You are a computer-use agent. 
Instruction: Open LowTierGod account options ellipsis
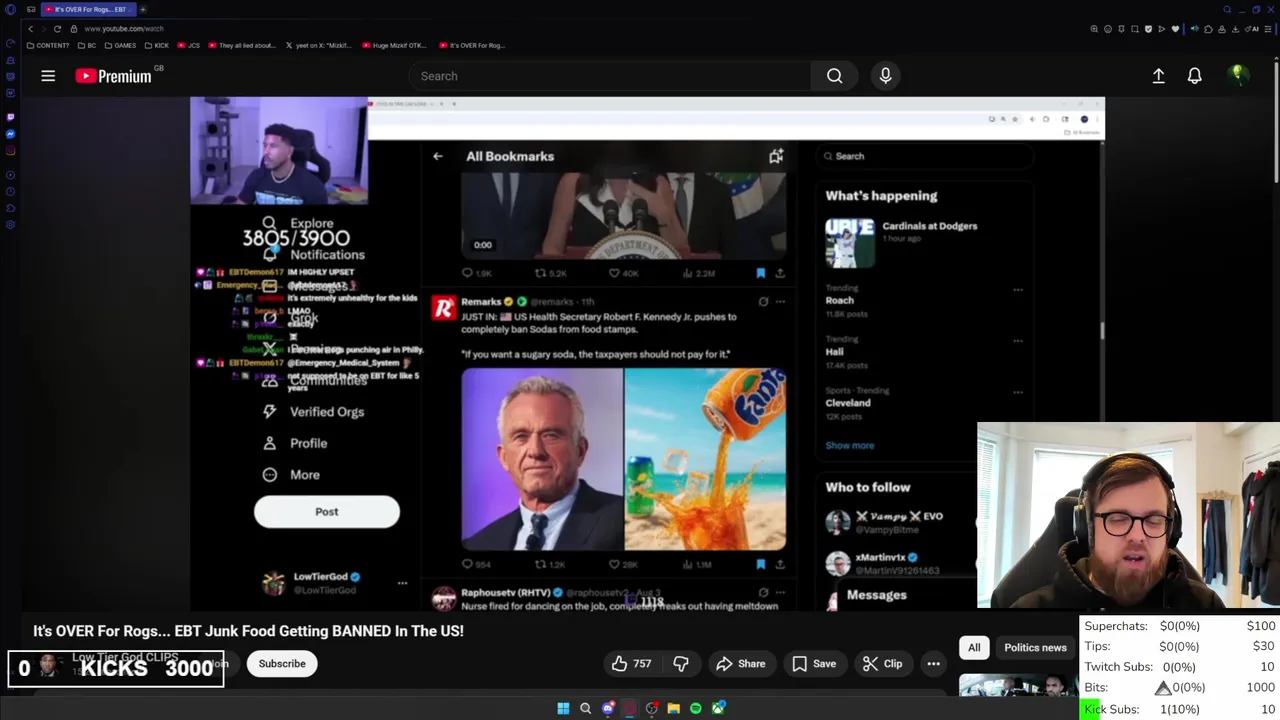click(x=402, y=583)
